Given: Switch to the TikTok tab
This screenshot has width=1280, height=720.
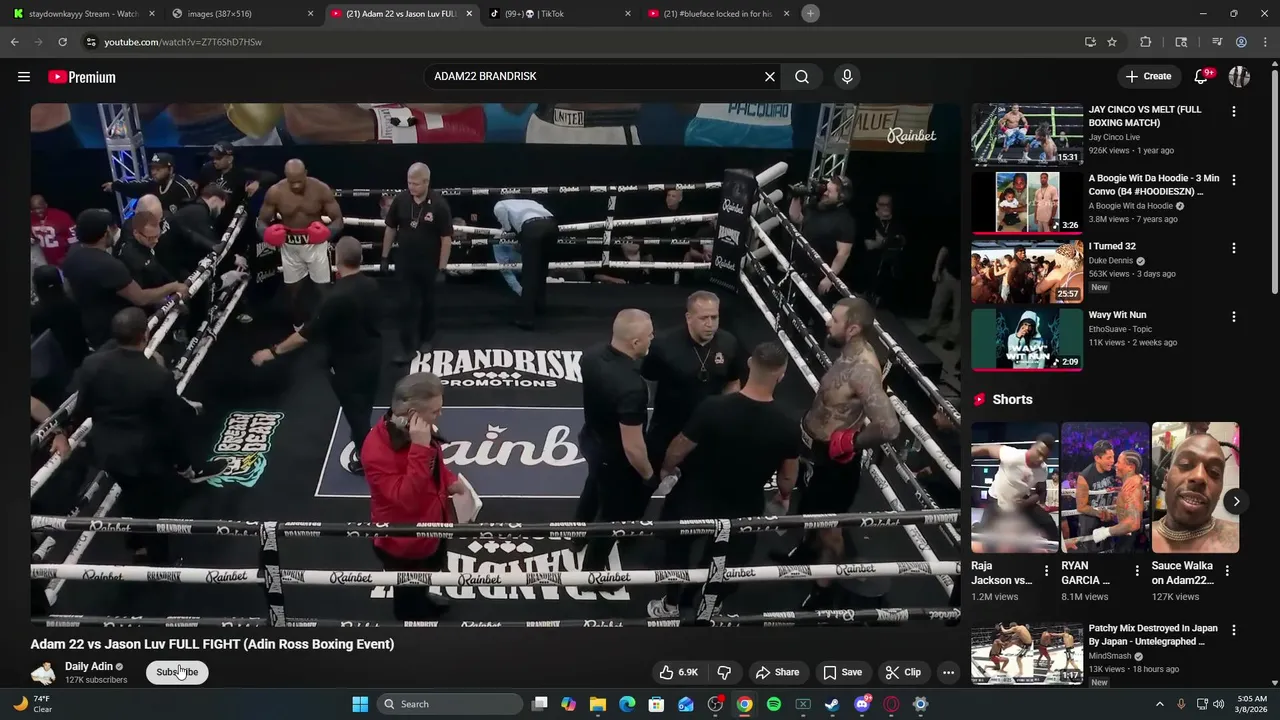Looking at the screenshot, I should pos(560,14).
